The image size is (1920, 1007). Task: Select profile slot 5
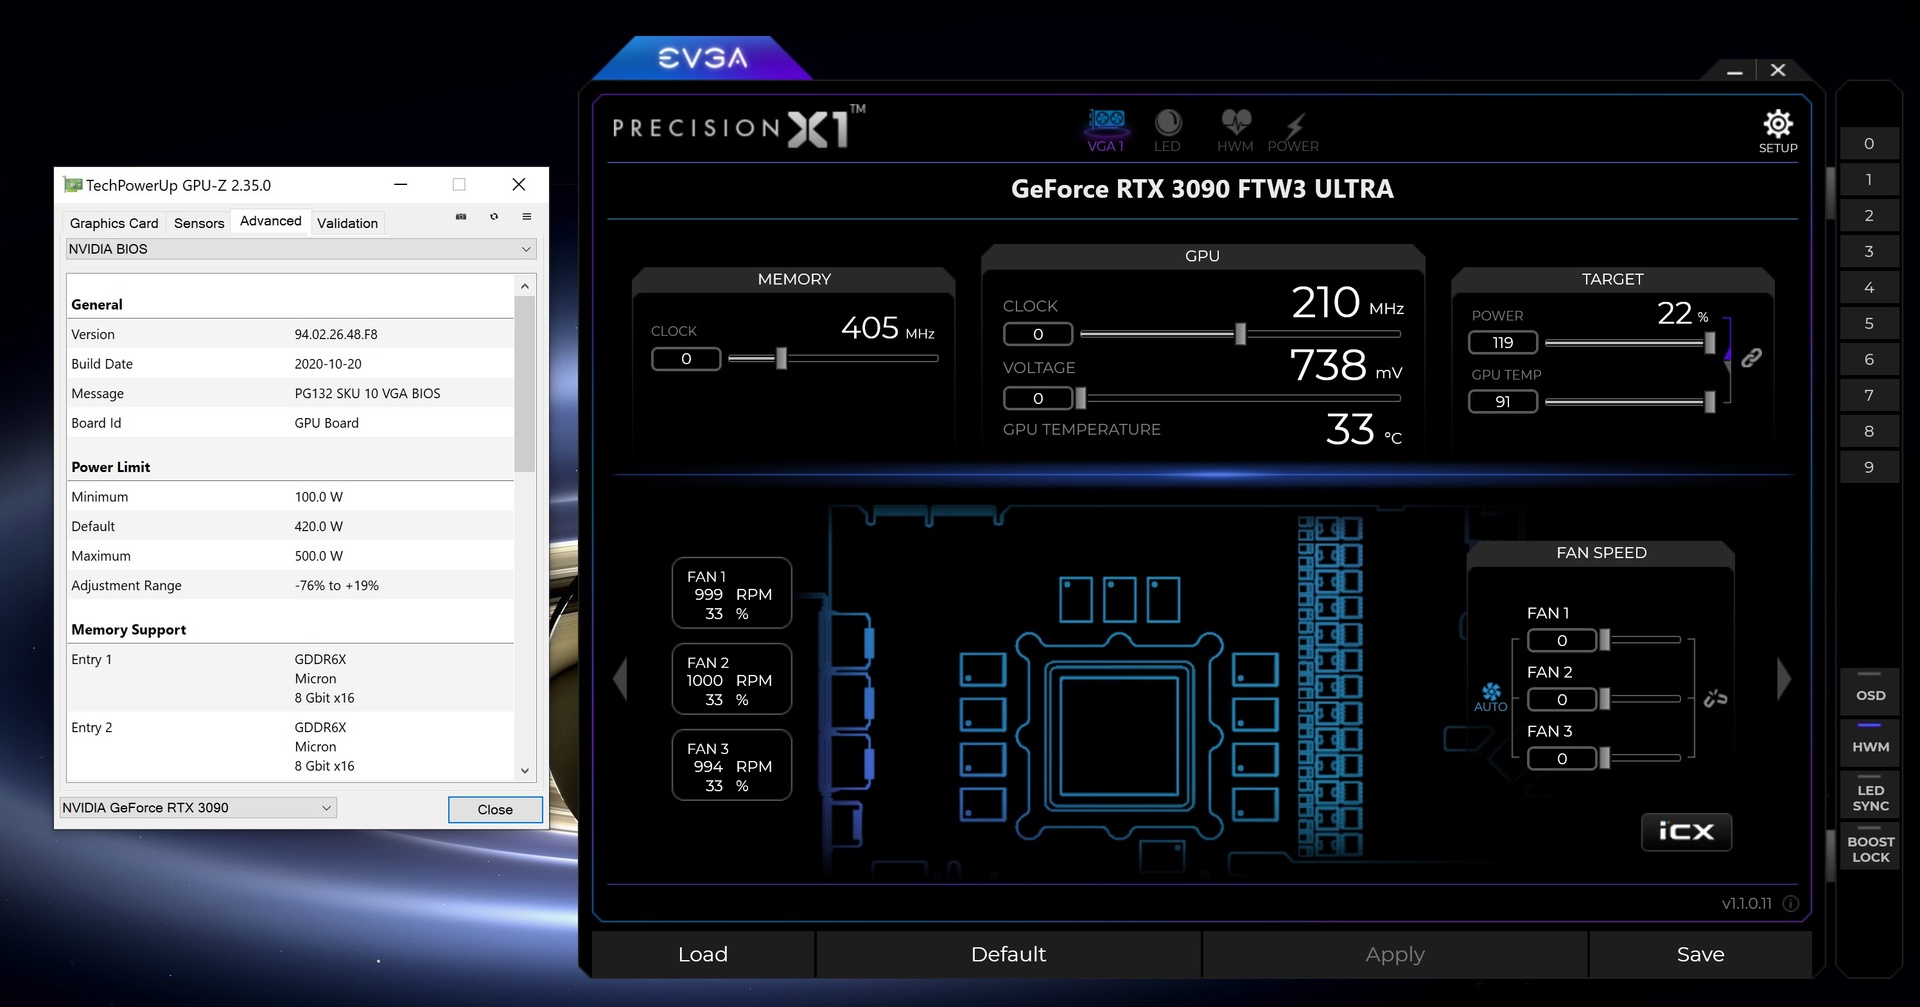[1869, 324]
